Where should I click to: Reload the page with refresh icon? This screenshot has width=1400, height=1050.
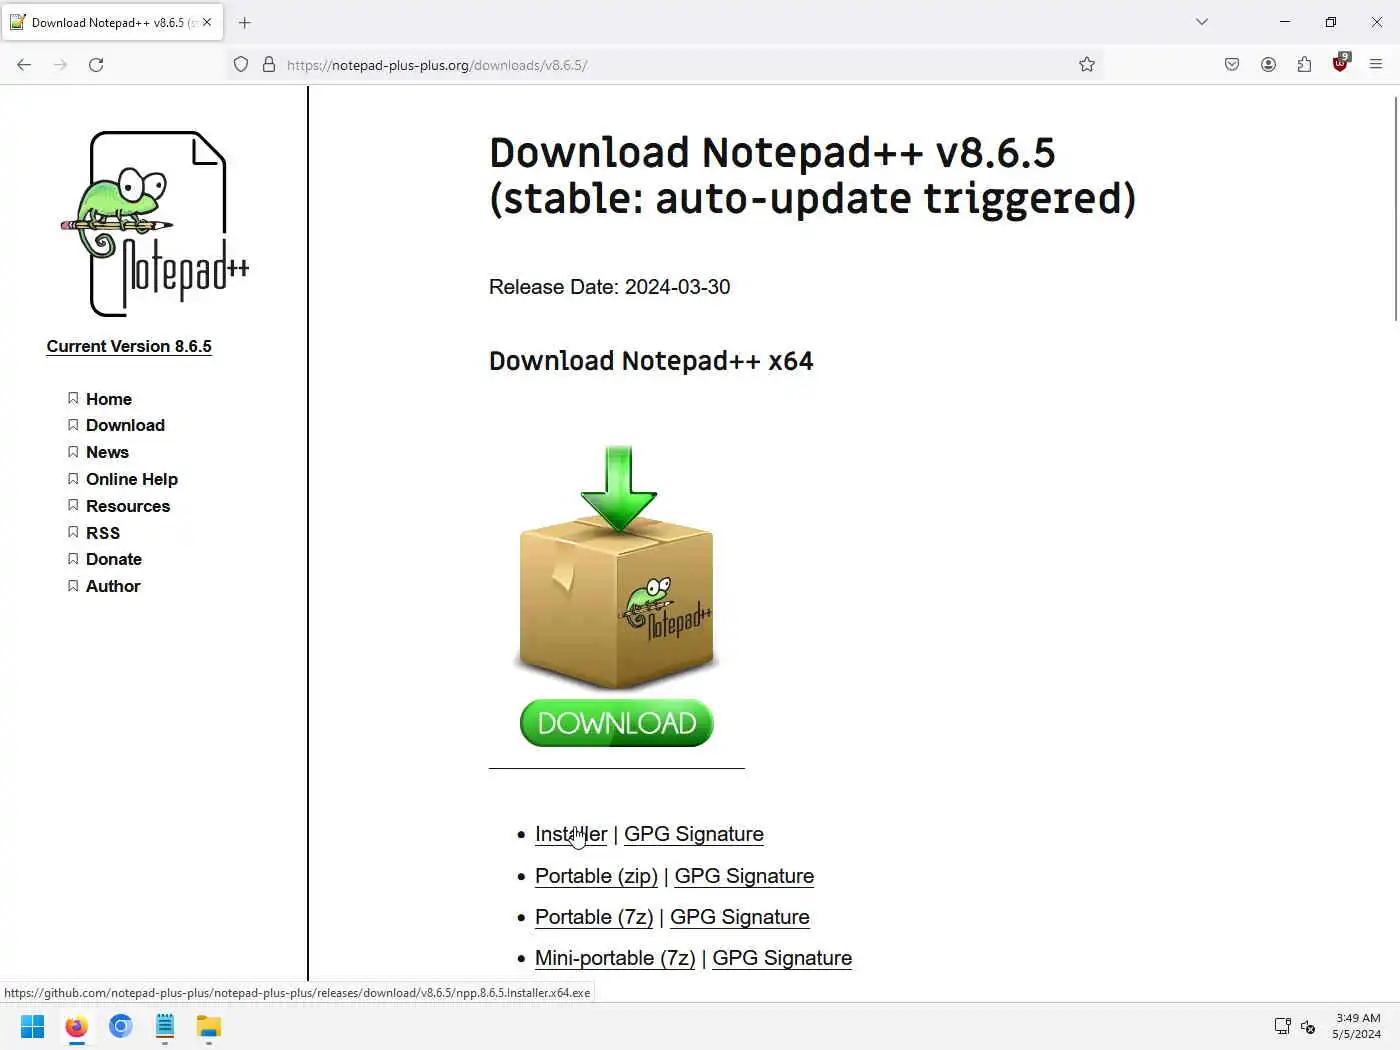(x=96, y=65)
